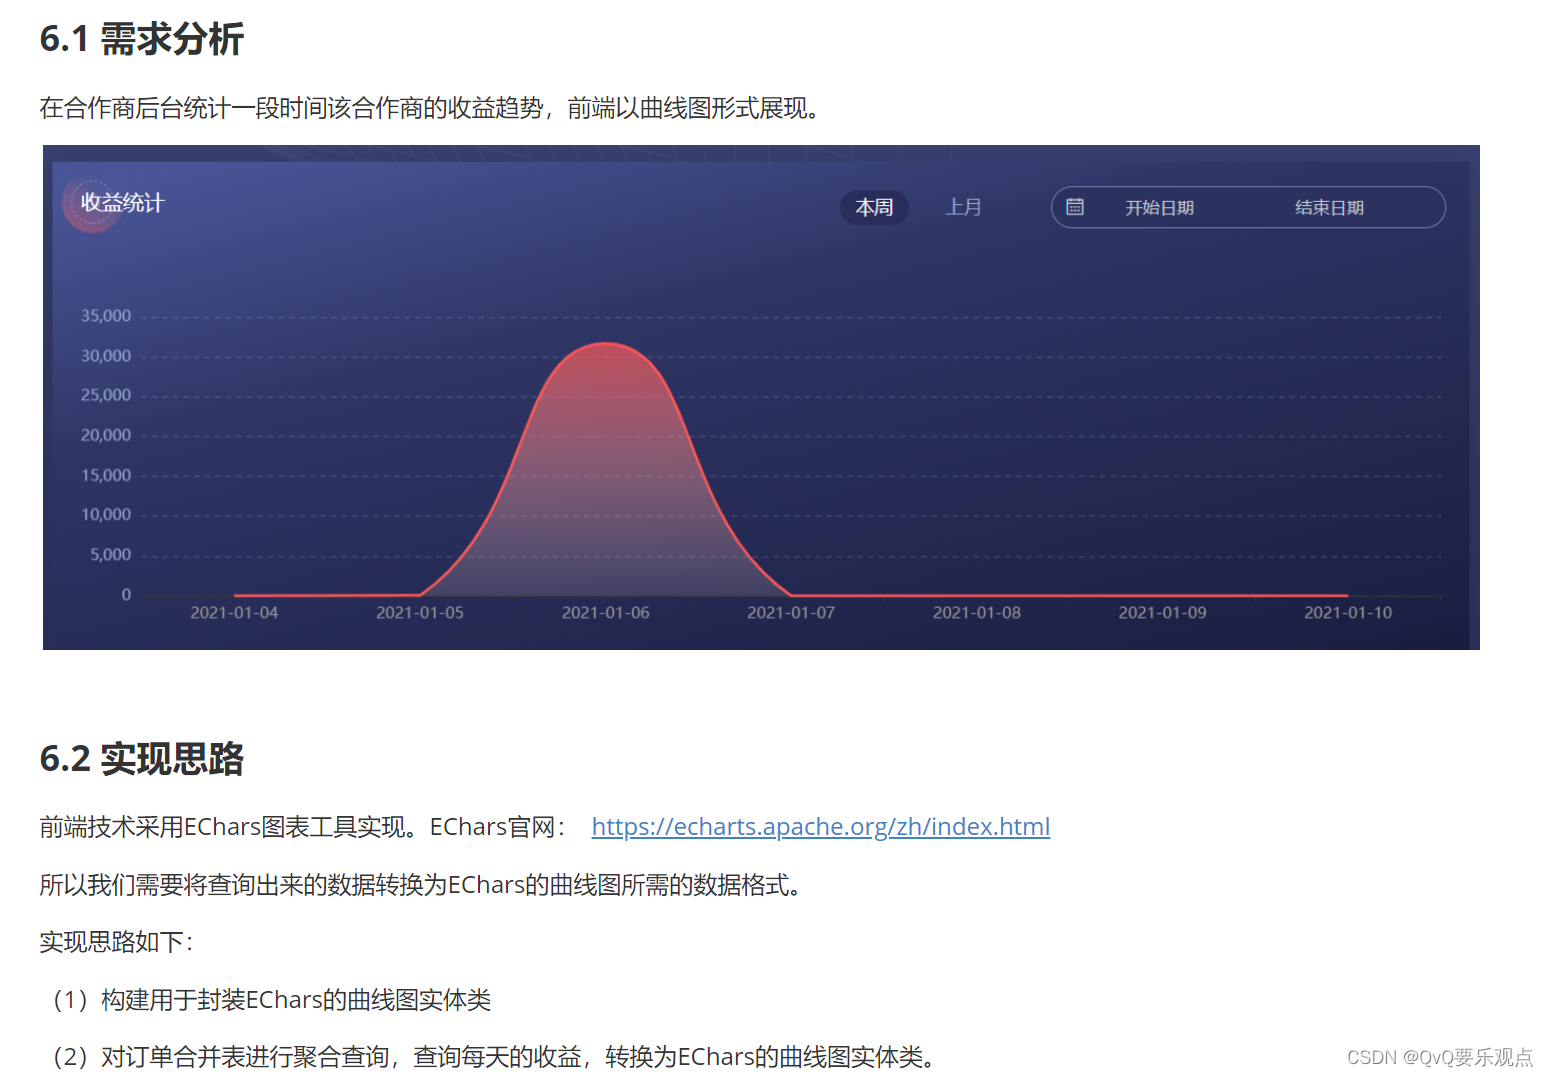The width and height of the screenshot is (1548, 1077).
Task: Select the 本周 tab in chart
Action: pos(874,207)
